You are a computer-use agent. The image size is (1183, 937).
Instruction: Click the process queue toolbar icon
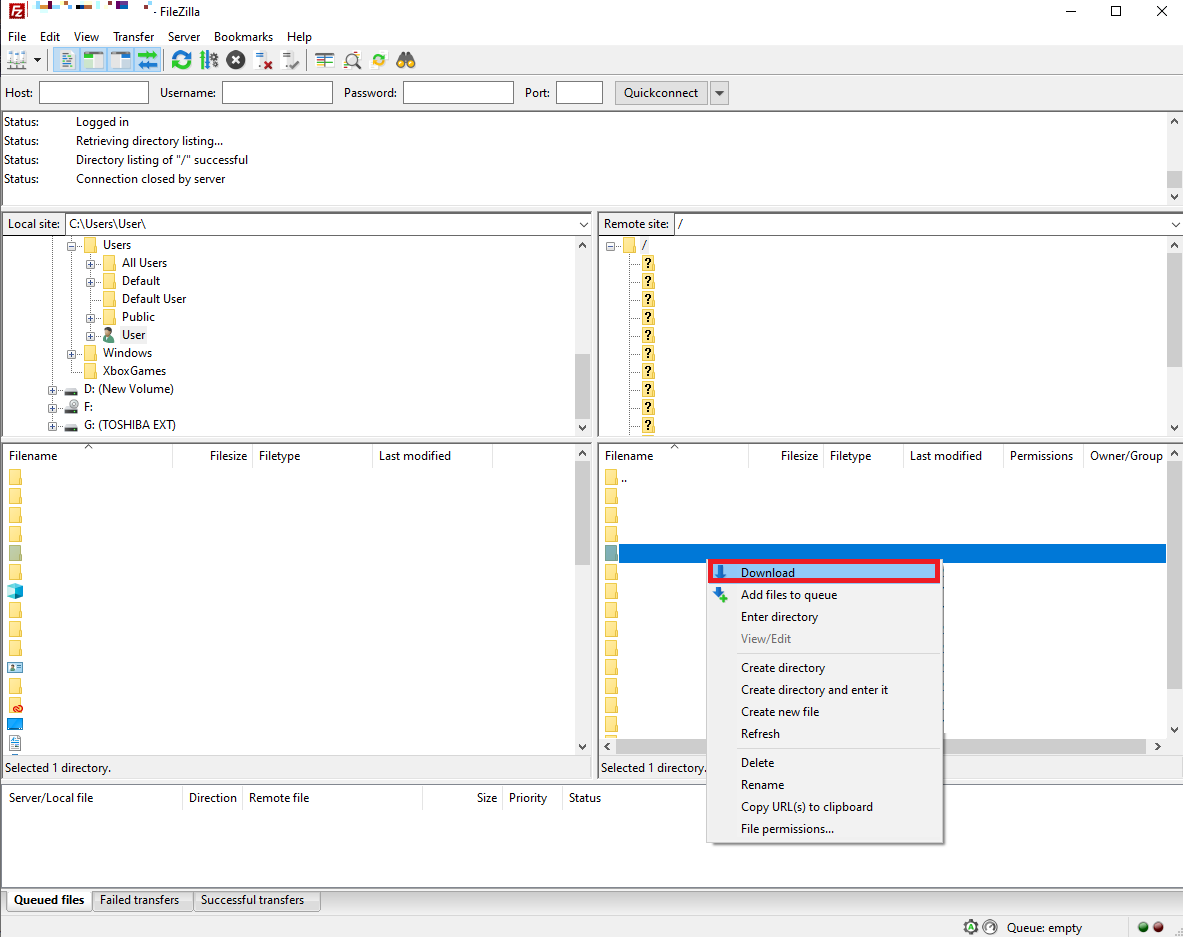click(209, 60)
